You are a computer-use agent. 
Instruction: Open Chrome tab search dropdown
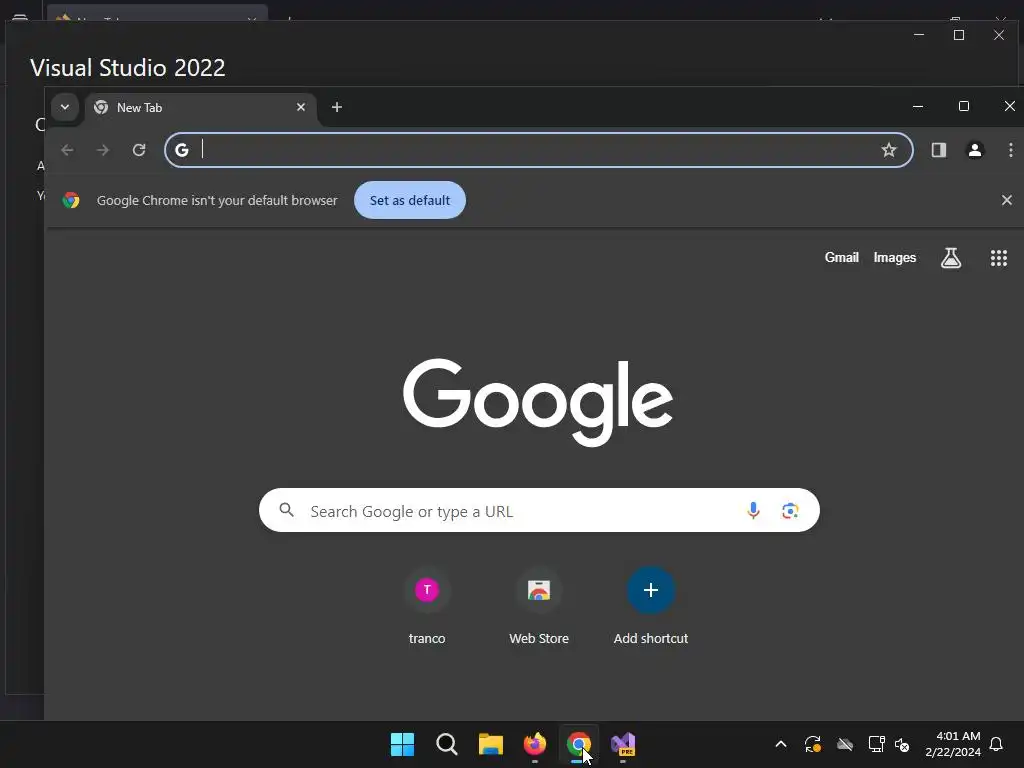point(65,107)
